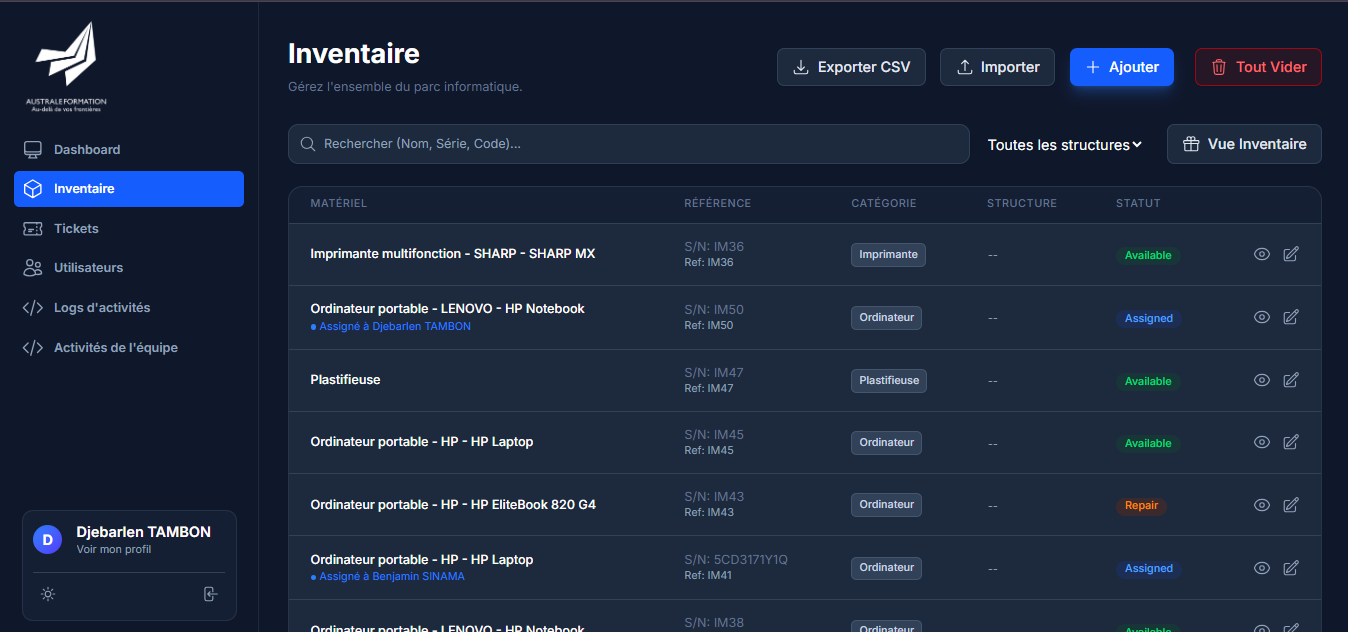The image size is (1348, 632).
Task: Edit the HP Laptop IM45 item
Action: 1291,442
